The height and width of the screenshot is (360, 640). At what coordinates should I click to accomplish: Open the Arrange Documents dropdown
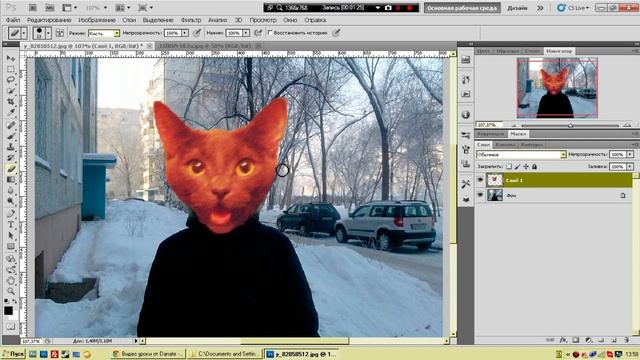pyautogui.click(x=122, y=8)
